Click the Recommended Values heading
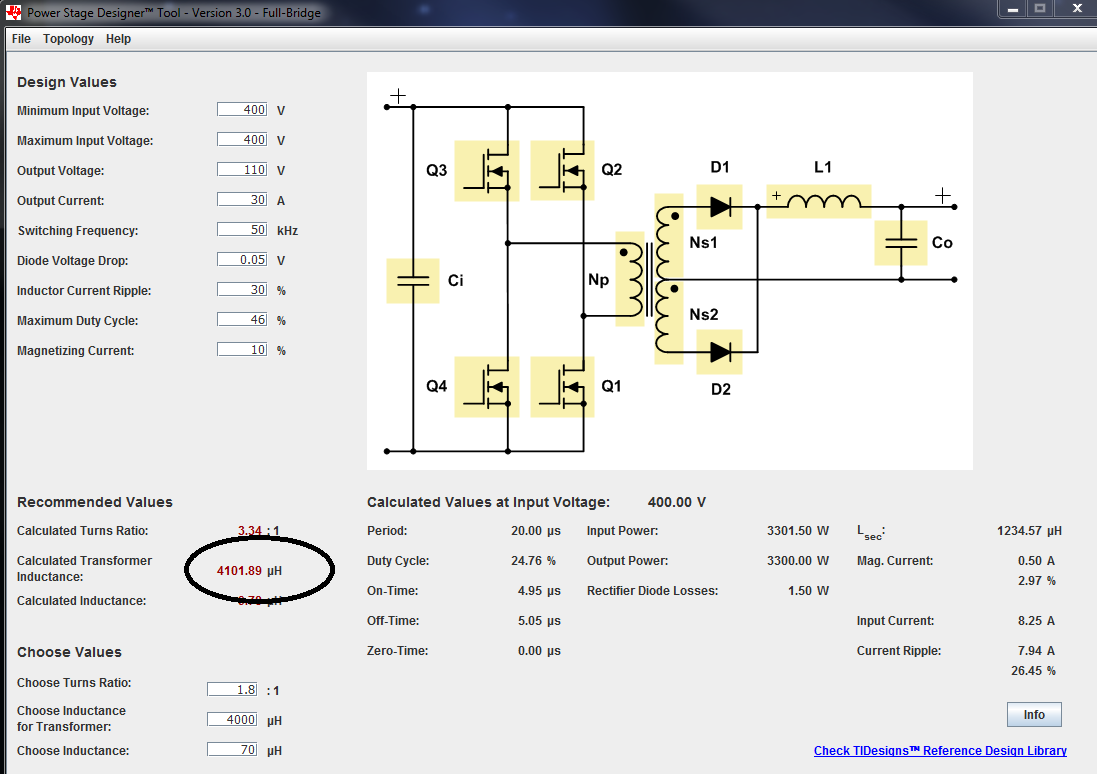Image resolution: width=1097 pixels, height=774 pixels. tap(94, 502)
